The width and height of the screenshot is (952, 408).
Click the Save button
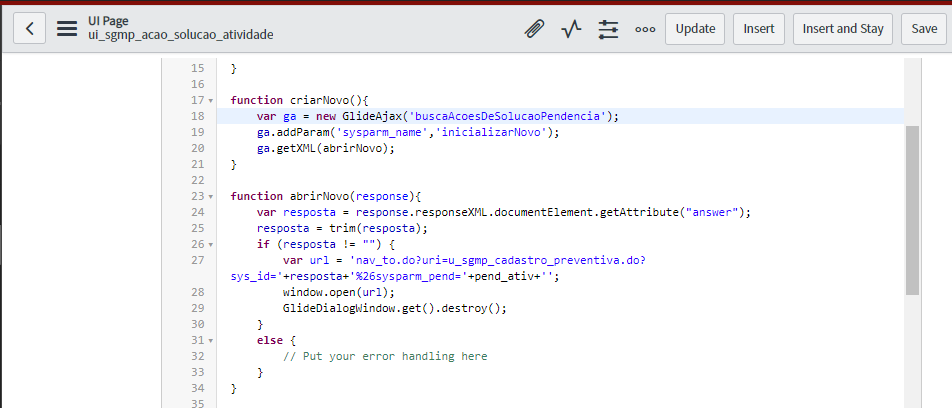pos(924,29)
